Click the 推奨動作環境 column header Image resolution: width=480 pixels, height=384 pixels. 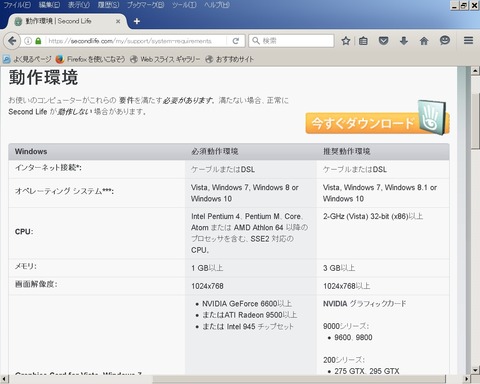pyautogui.click(x=347, y=151)
